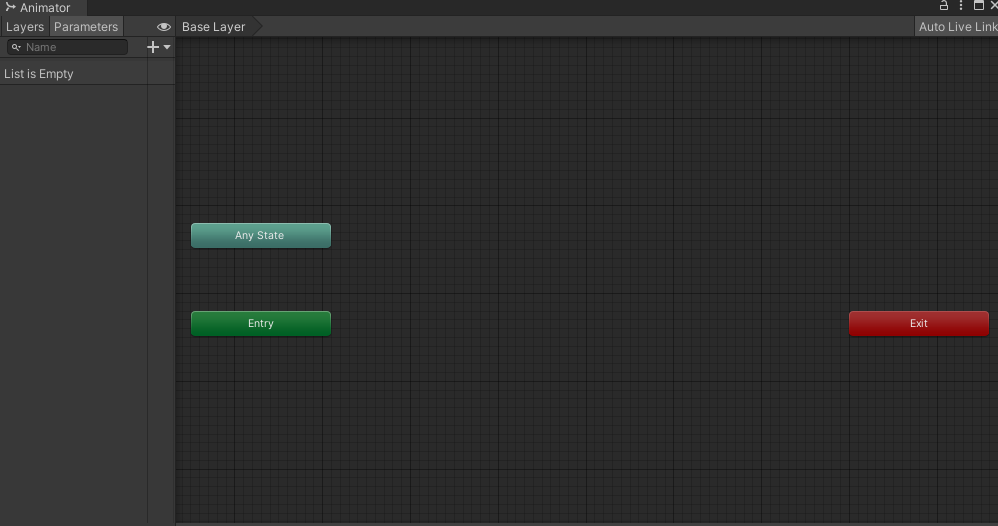Viewport: 998px width, 526px height.
Task: Maximize the Animator window
Action: pyautogui.click(x=979, y=6)
